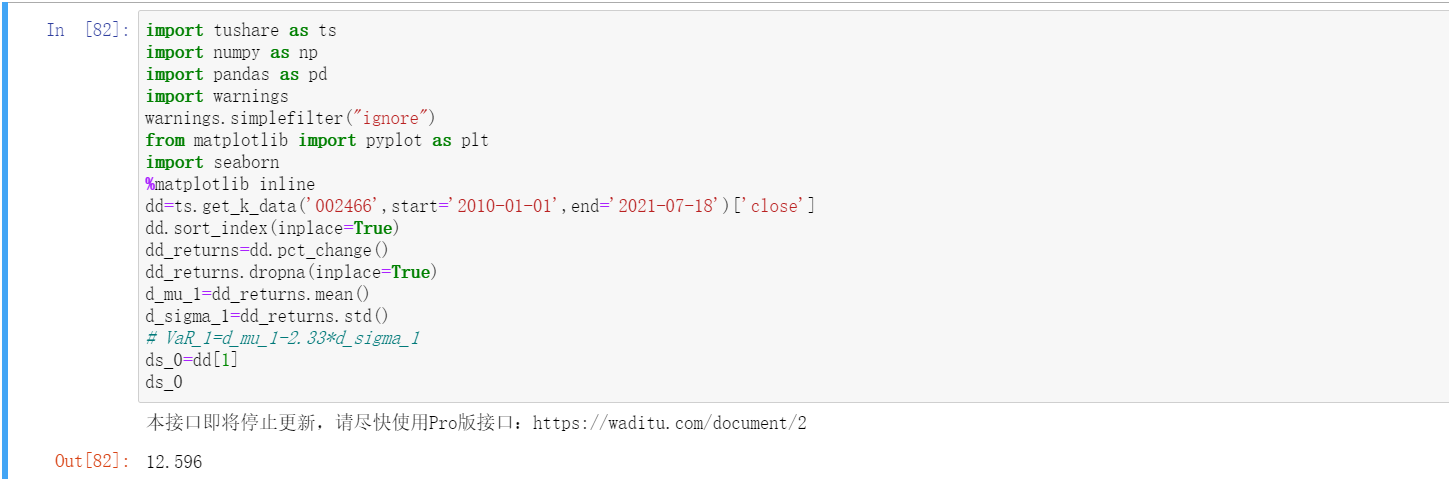Click the dd_returns=dd.pct_change() line
The height and width of the screenshot is (479, 1449).
(266, 250)
